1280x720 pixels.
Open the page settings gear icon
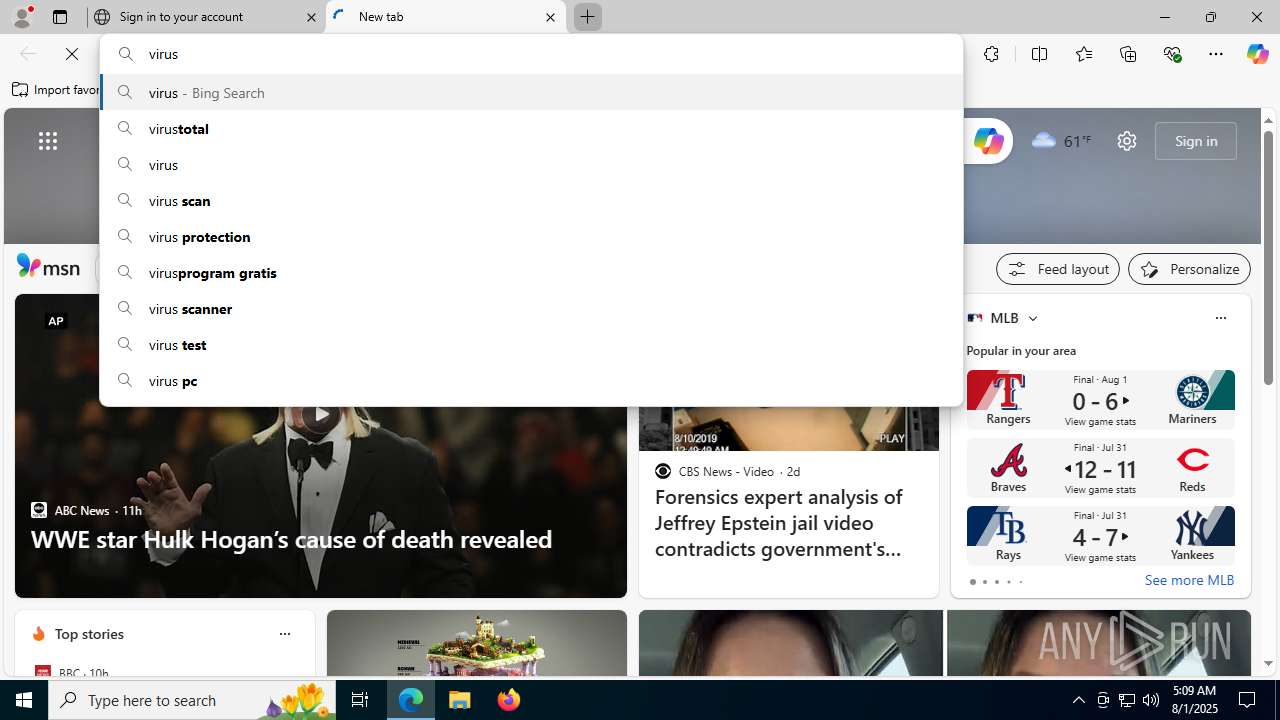1126,141
